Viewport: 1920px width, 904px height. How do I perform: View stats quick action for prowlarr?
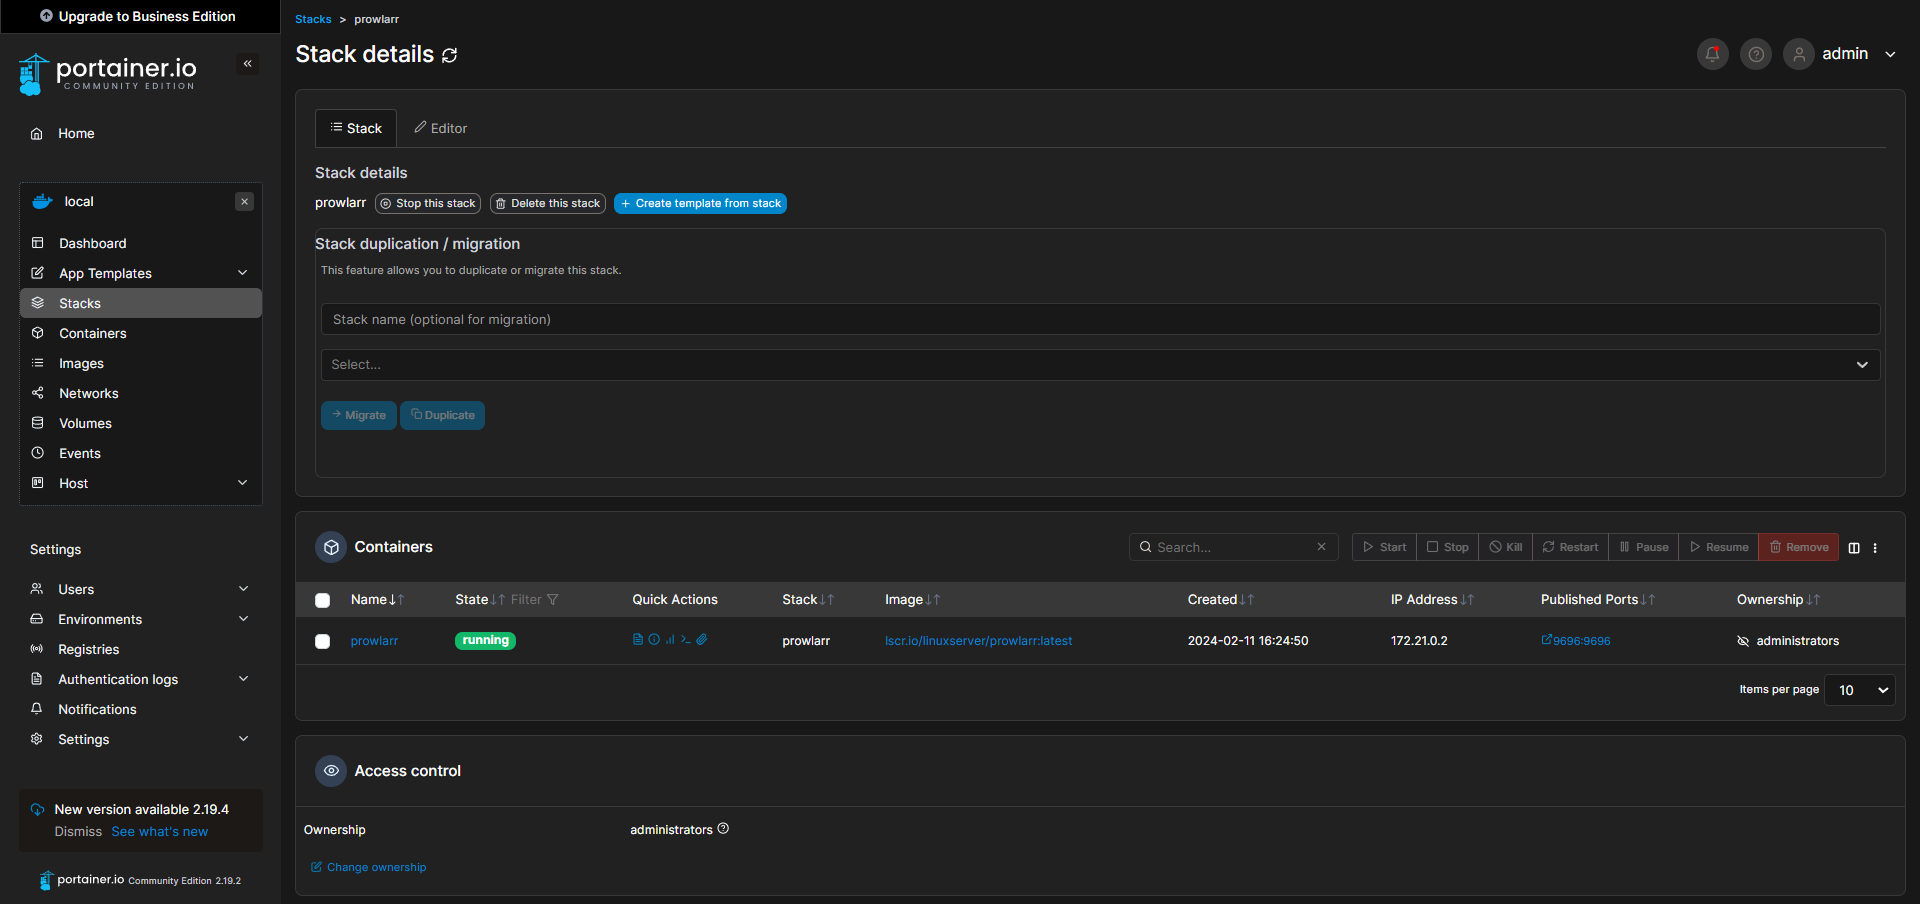point(670,640)
